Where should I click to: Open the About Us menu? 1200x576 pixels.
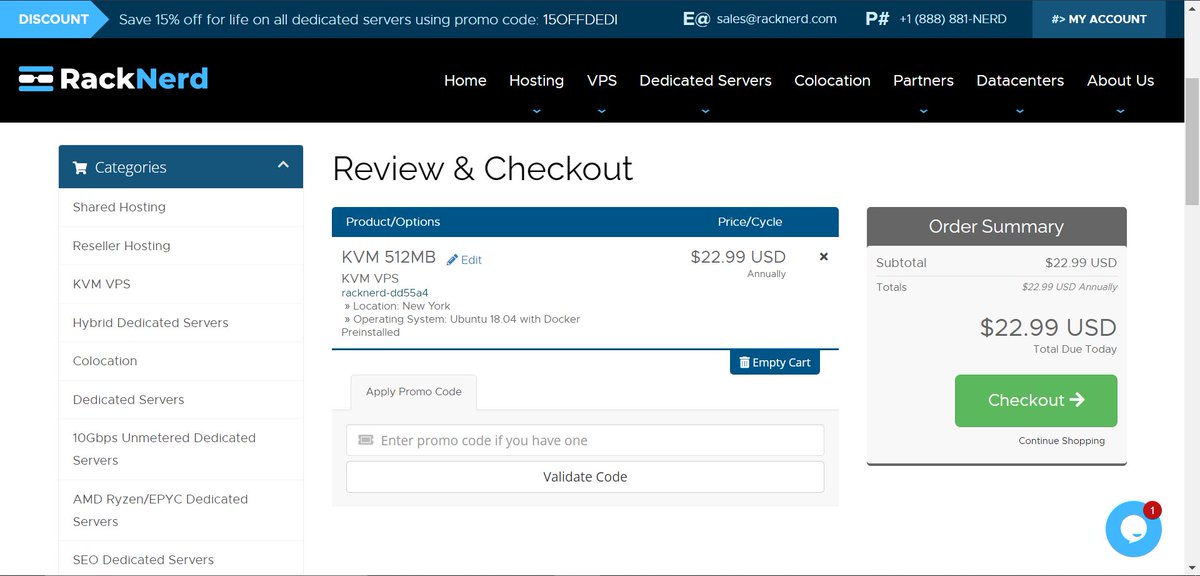[x=1120, y=80]
